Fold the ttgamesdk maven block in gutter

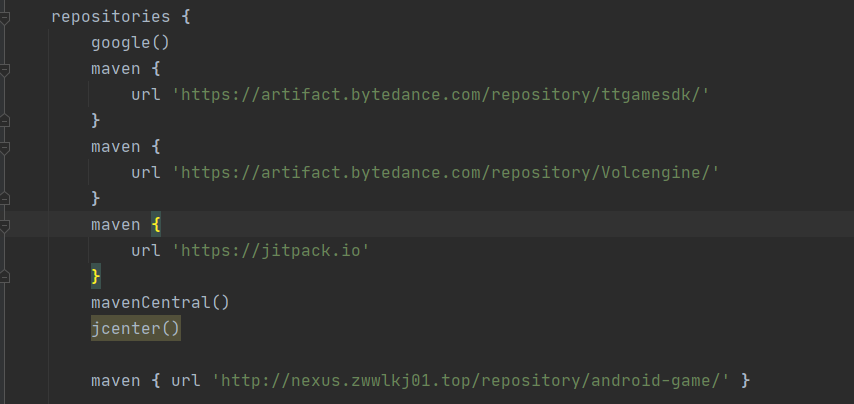point(4,70)
